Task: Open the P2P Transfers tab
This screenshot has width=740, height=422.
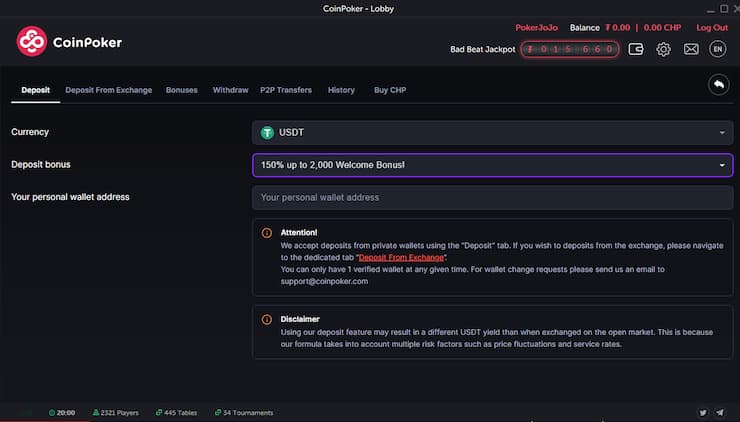Action: point(286,90)
